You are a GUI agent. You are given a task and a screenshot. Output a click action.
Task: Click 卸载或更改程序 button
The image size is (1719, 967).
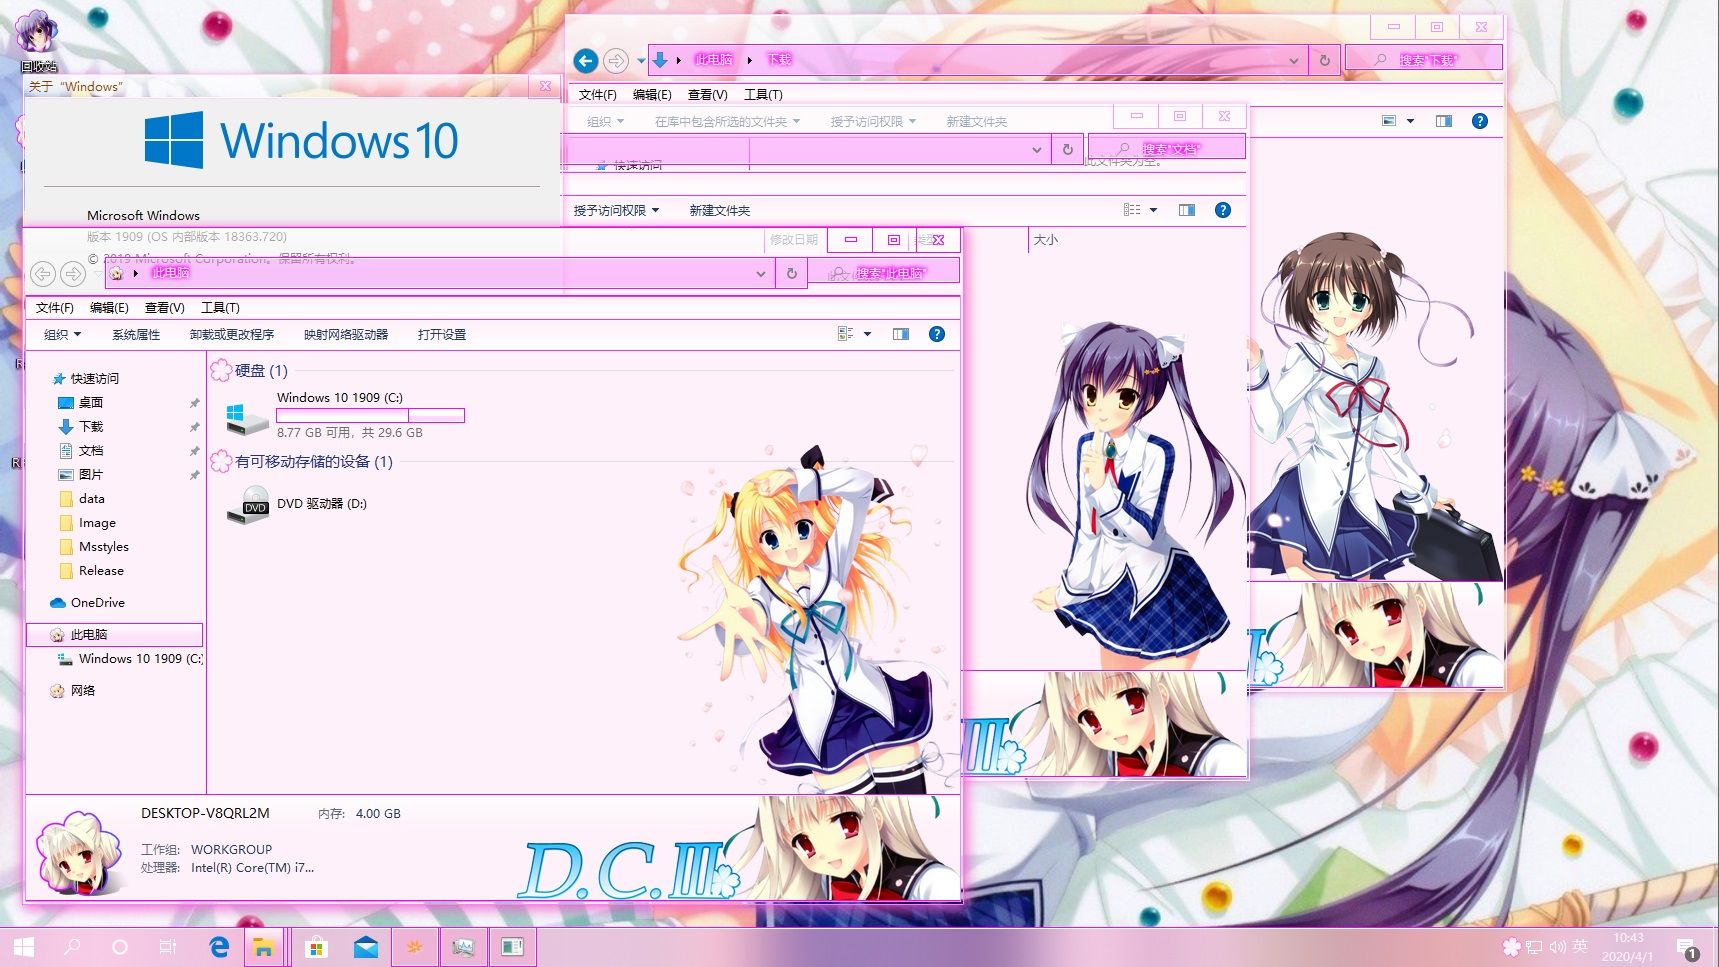tap(231, 334)
